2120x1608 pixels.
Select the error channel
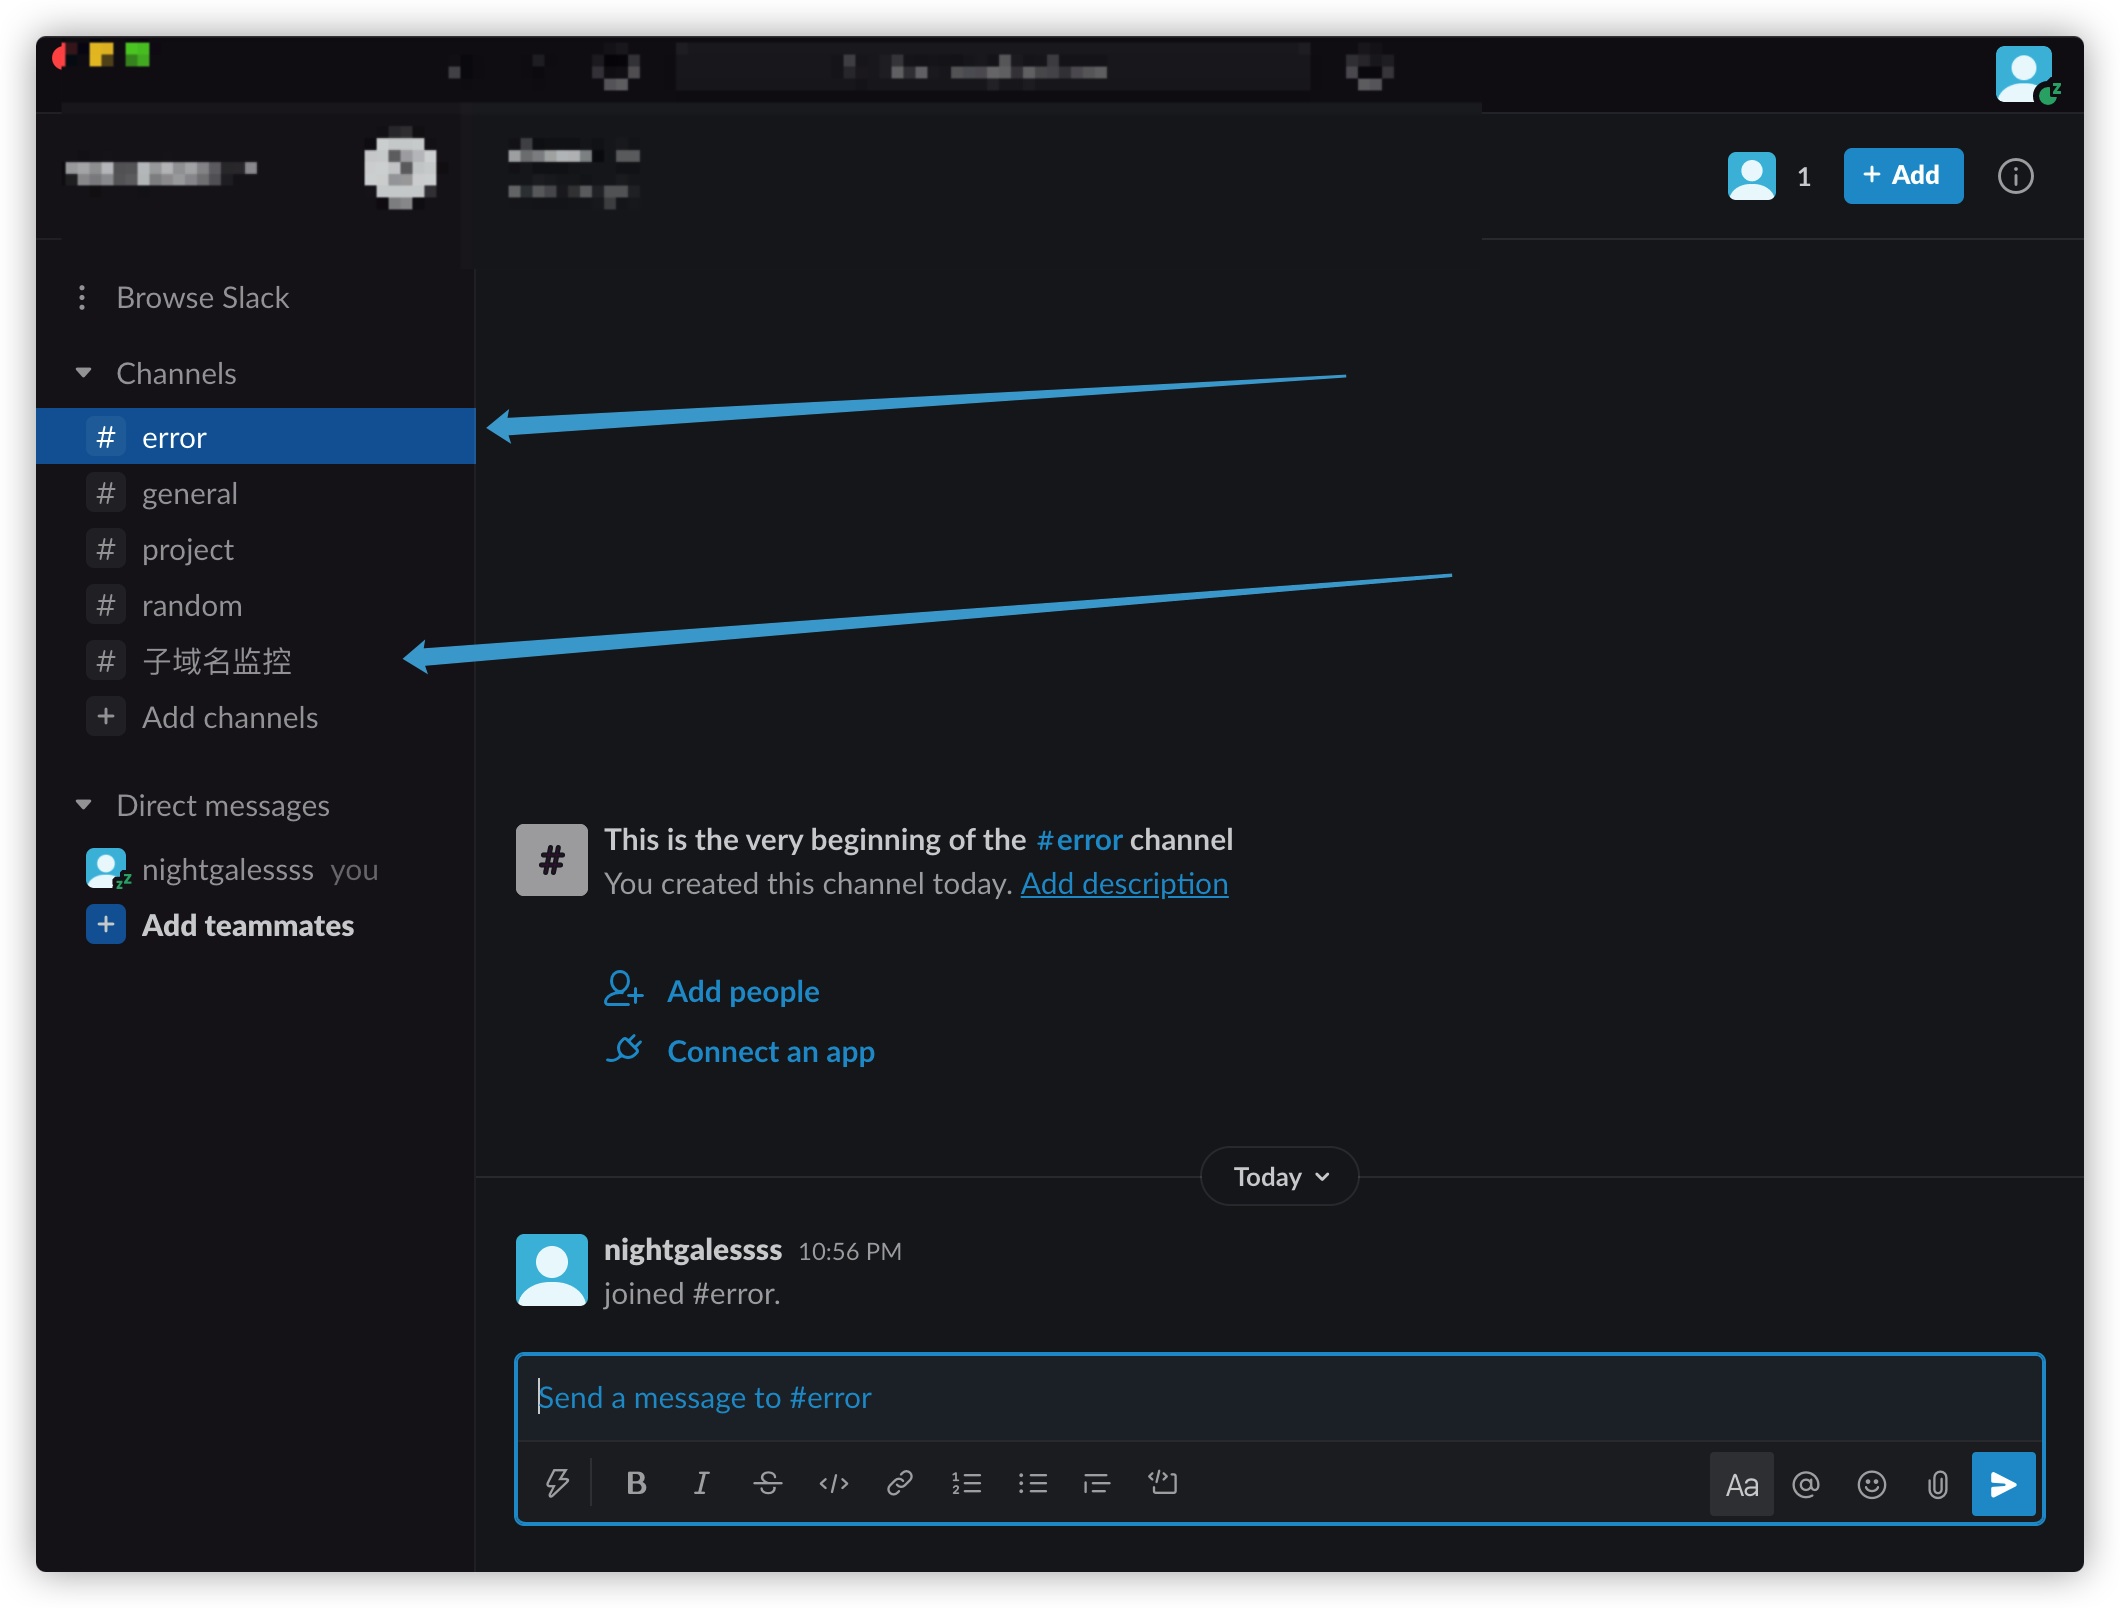tap(256, 436)
